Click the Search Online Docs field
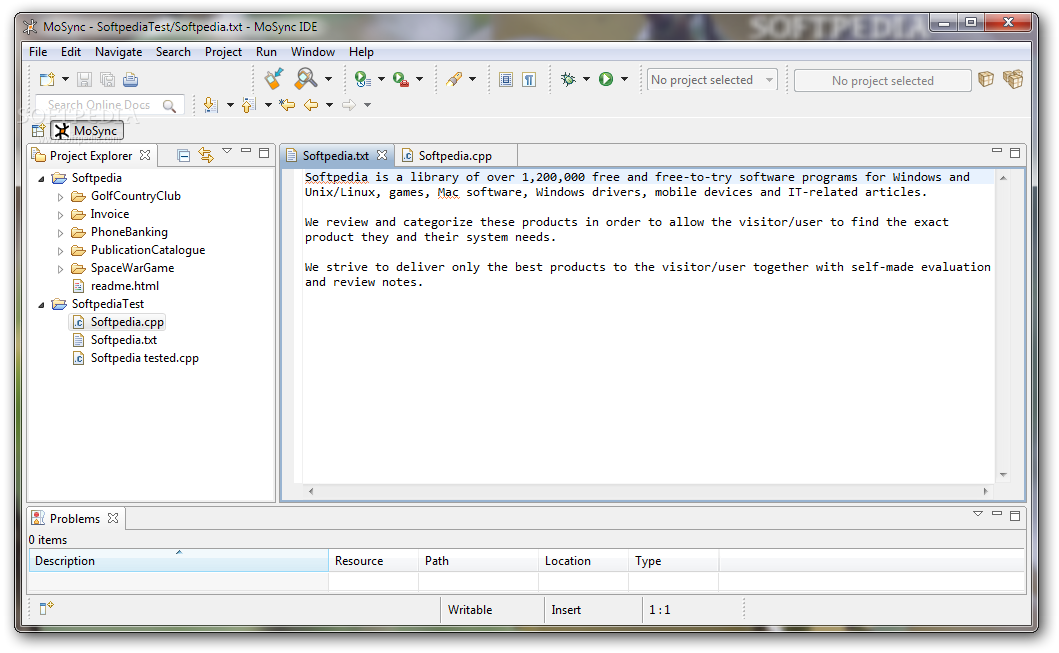Screen dimensions: 1059x653 [x=109, y=105]
